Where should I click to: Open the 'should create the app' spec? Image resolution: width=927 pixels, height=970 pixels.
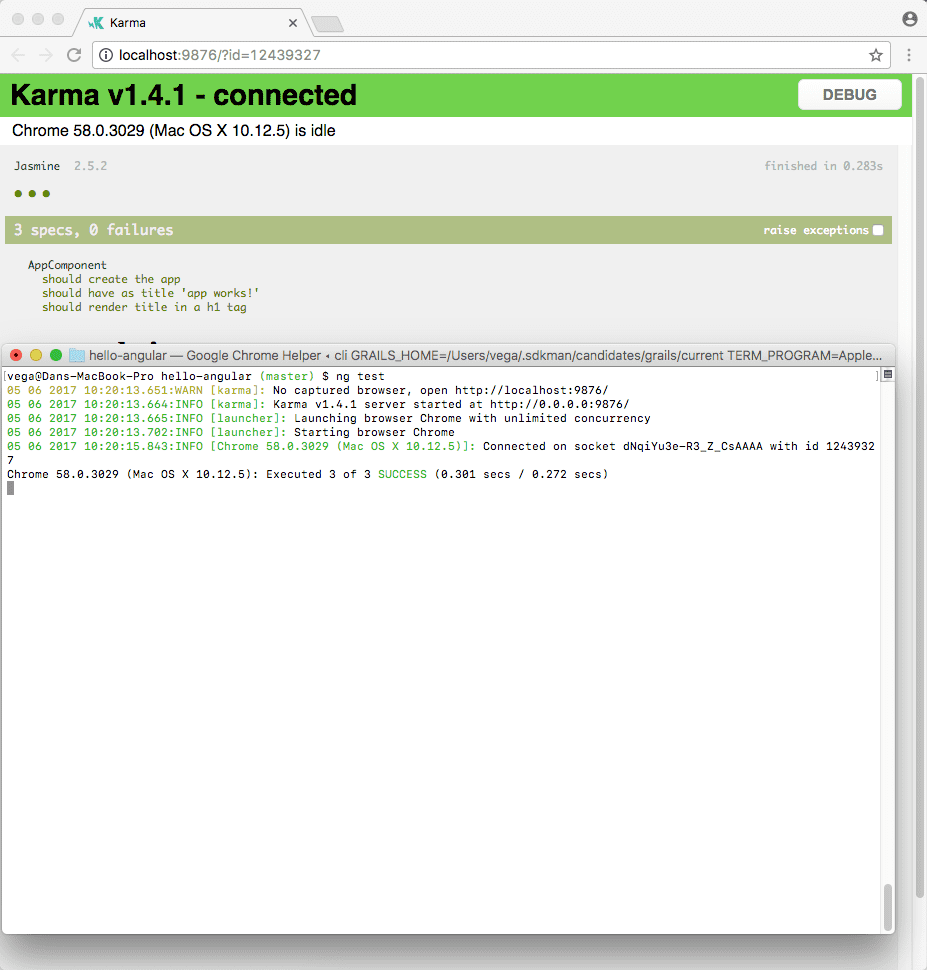point(111,279)
